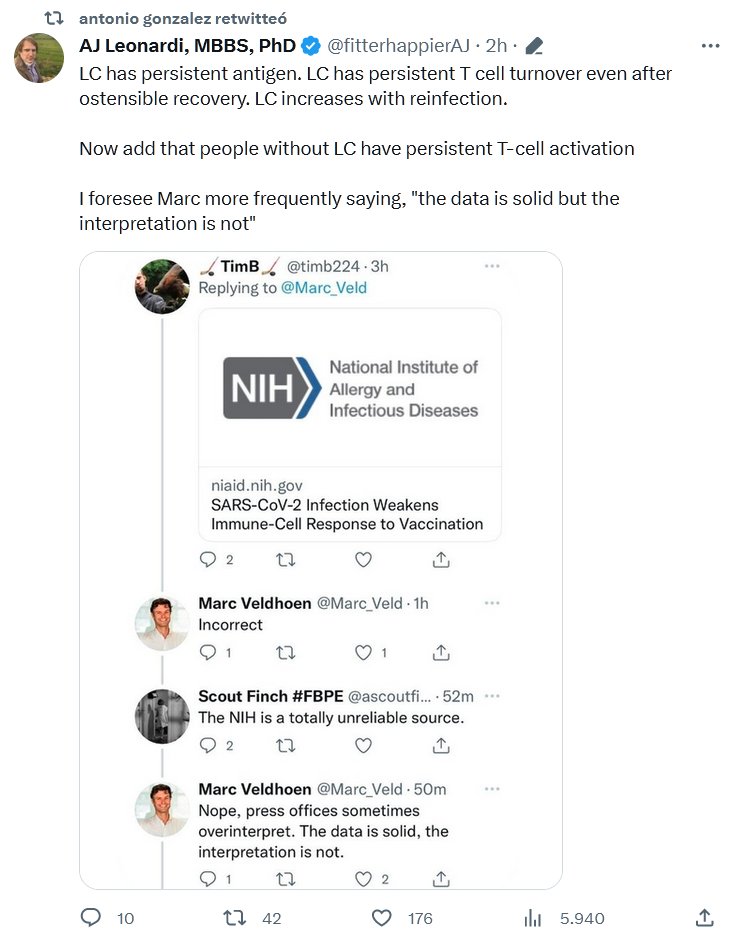
Task: Click AJ Leonardi, MBBS, PhD display name
Action: [x=188, y=46]
